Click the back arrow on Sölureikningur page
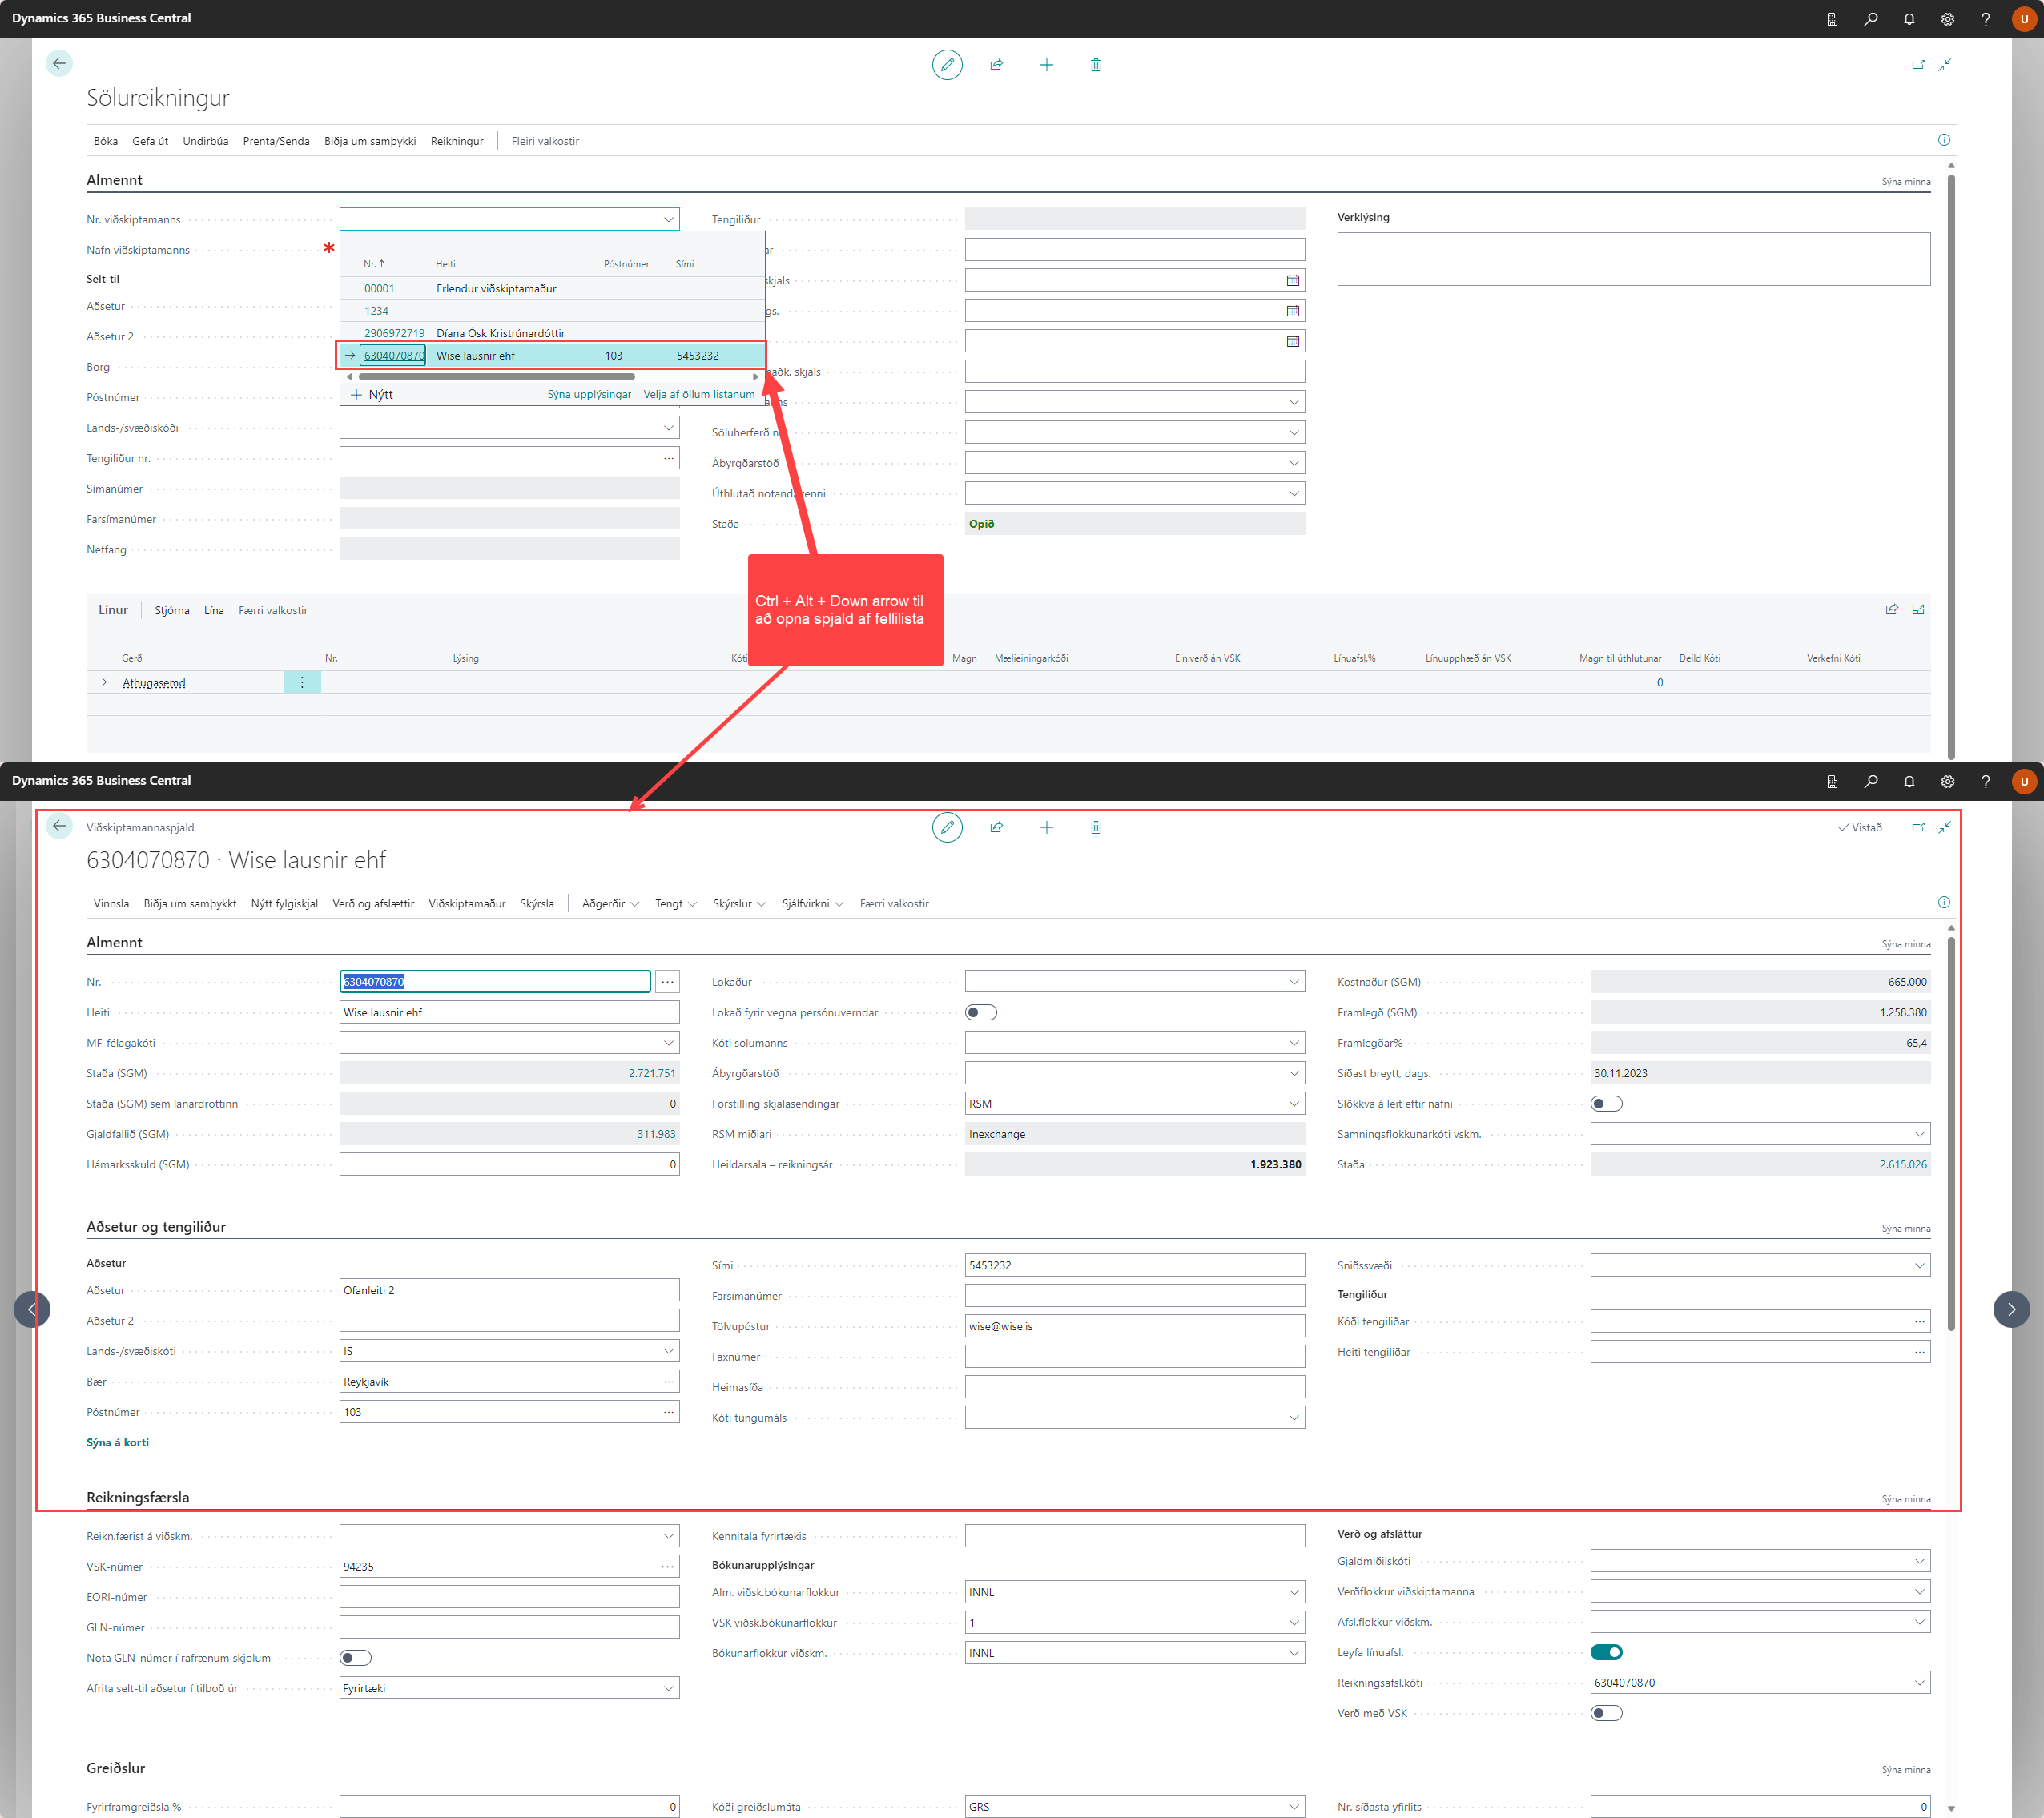This screenshot has width=2044, height=1818. click(59, 64)
